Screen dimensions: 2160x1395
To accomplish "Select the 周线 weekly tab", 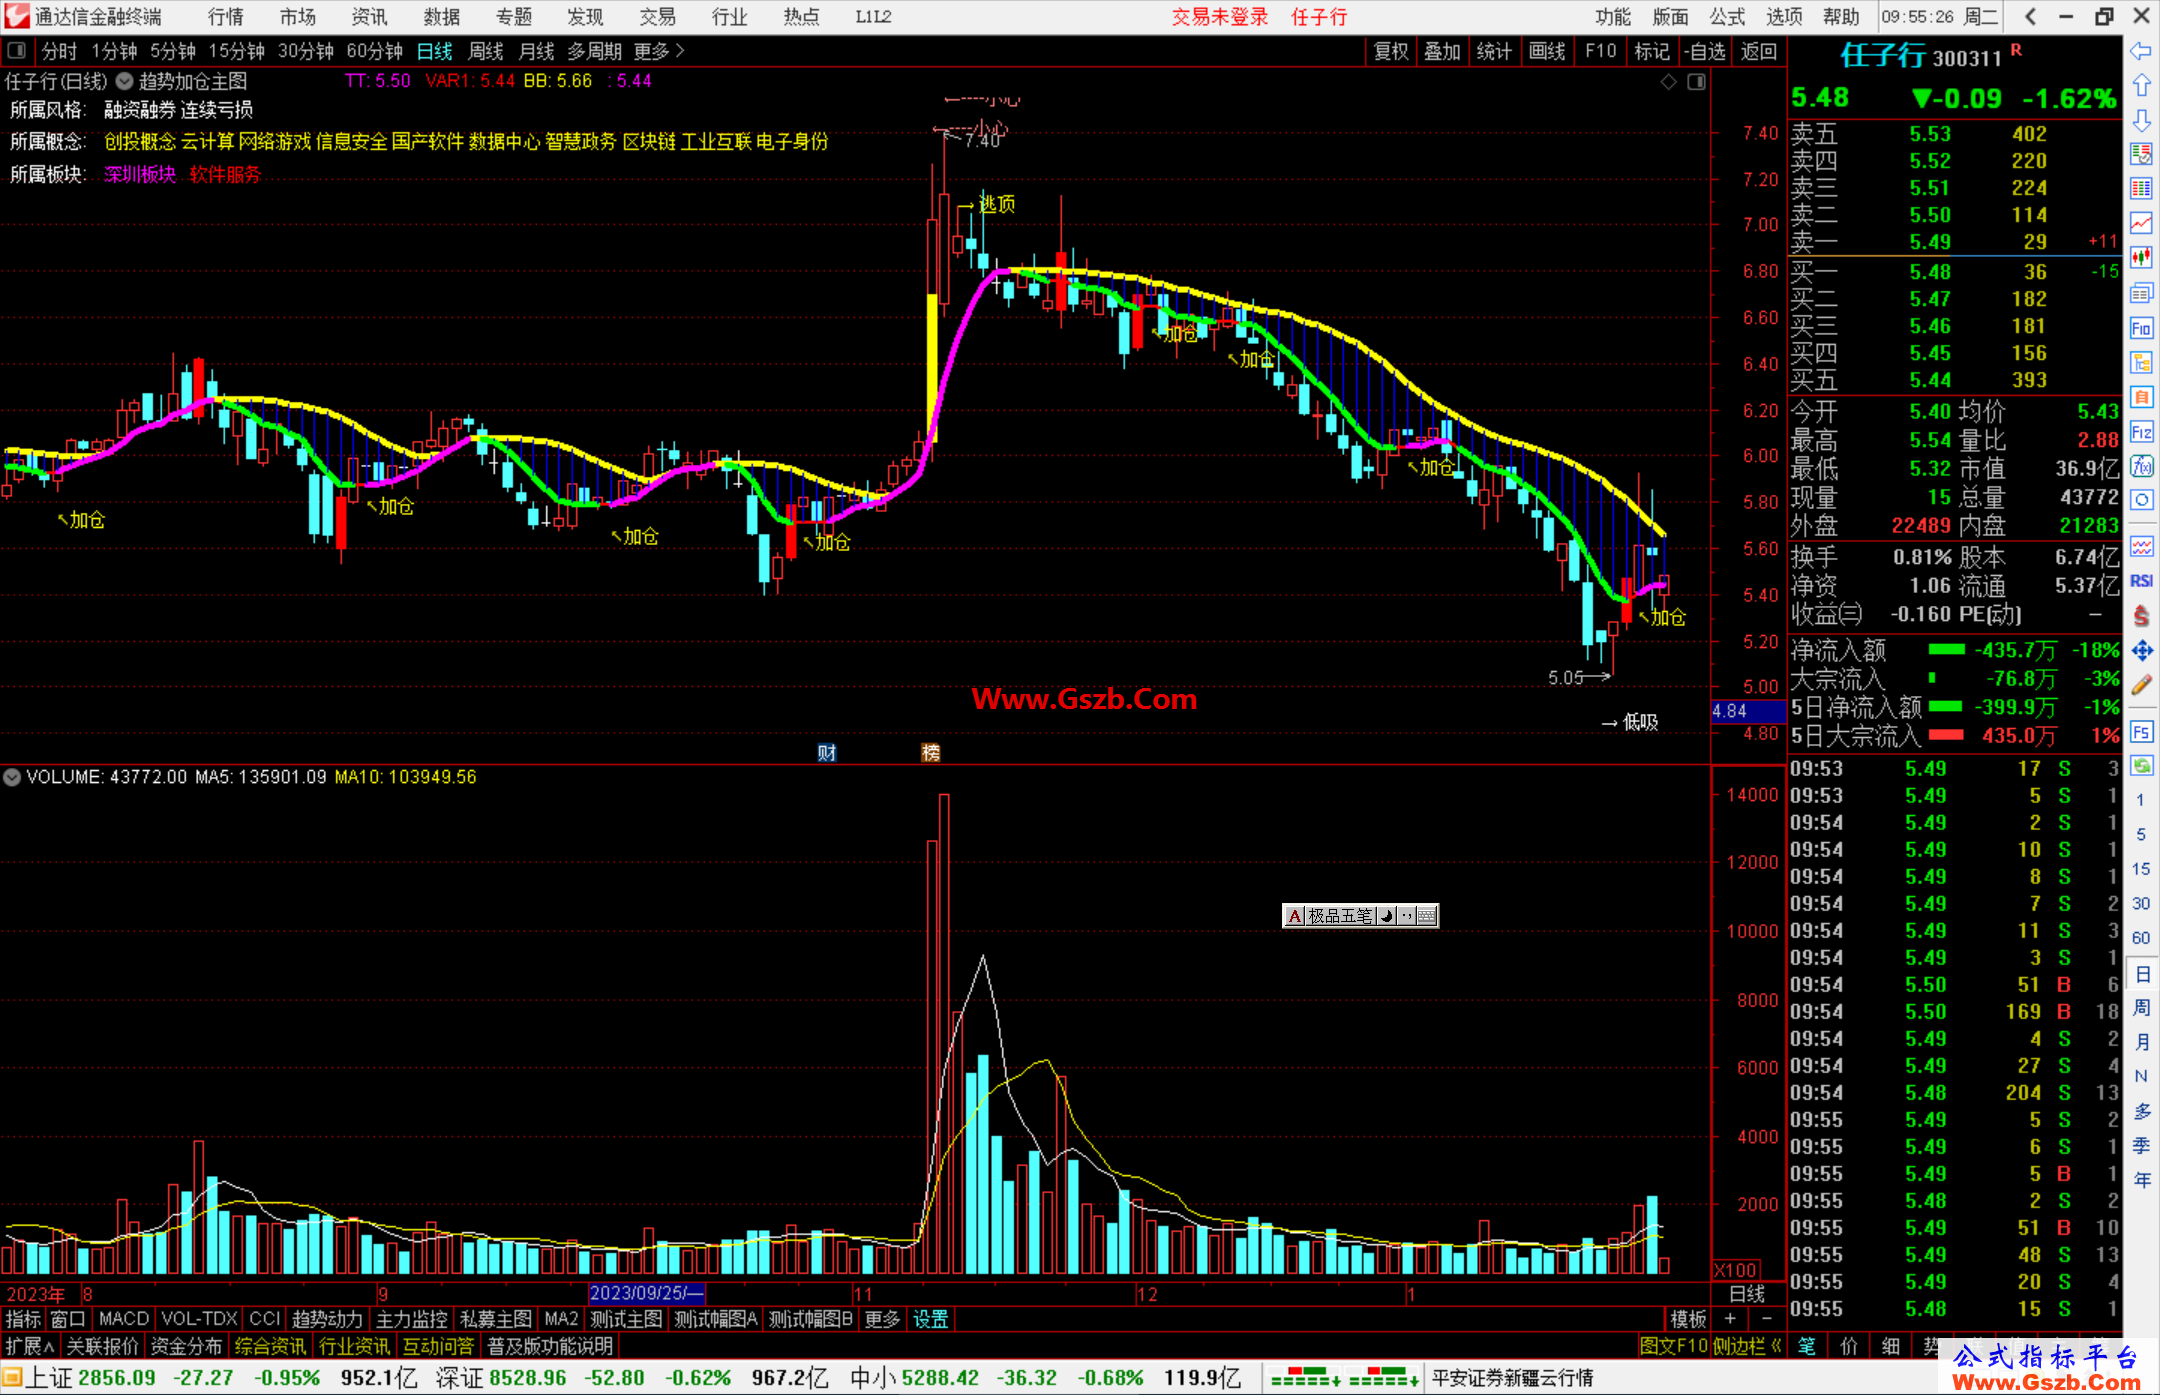I will pos(486,51).
